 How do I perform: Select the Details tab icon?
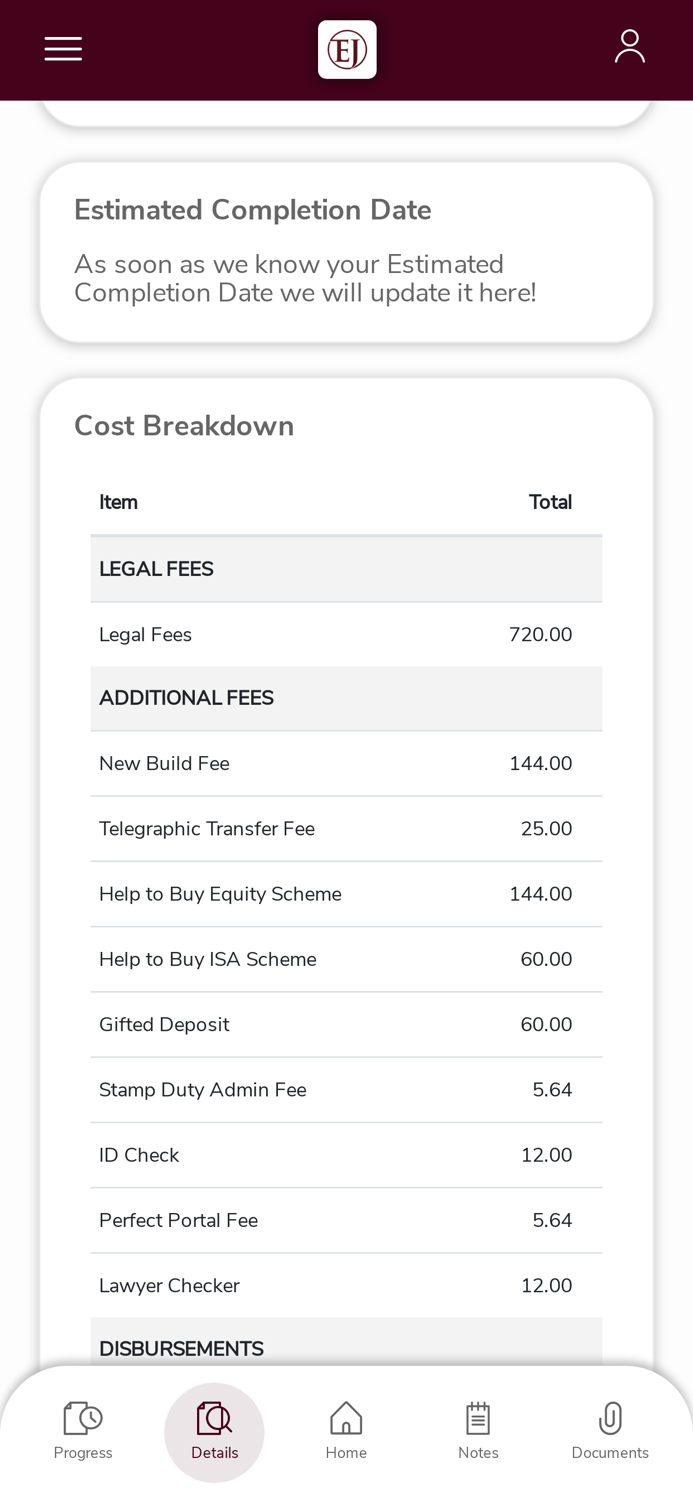click(x=214, y=1418)
